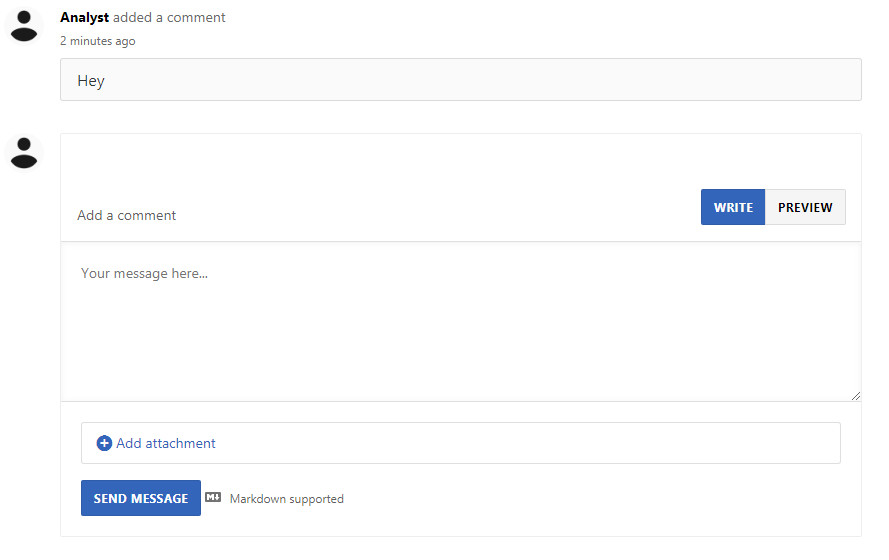Click the avatar beside the comment editor
889x560 pixels.
pyautogui.click(x=24, y=153)
